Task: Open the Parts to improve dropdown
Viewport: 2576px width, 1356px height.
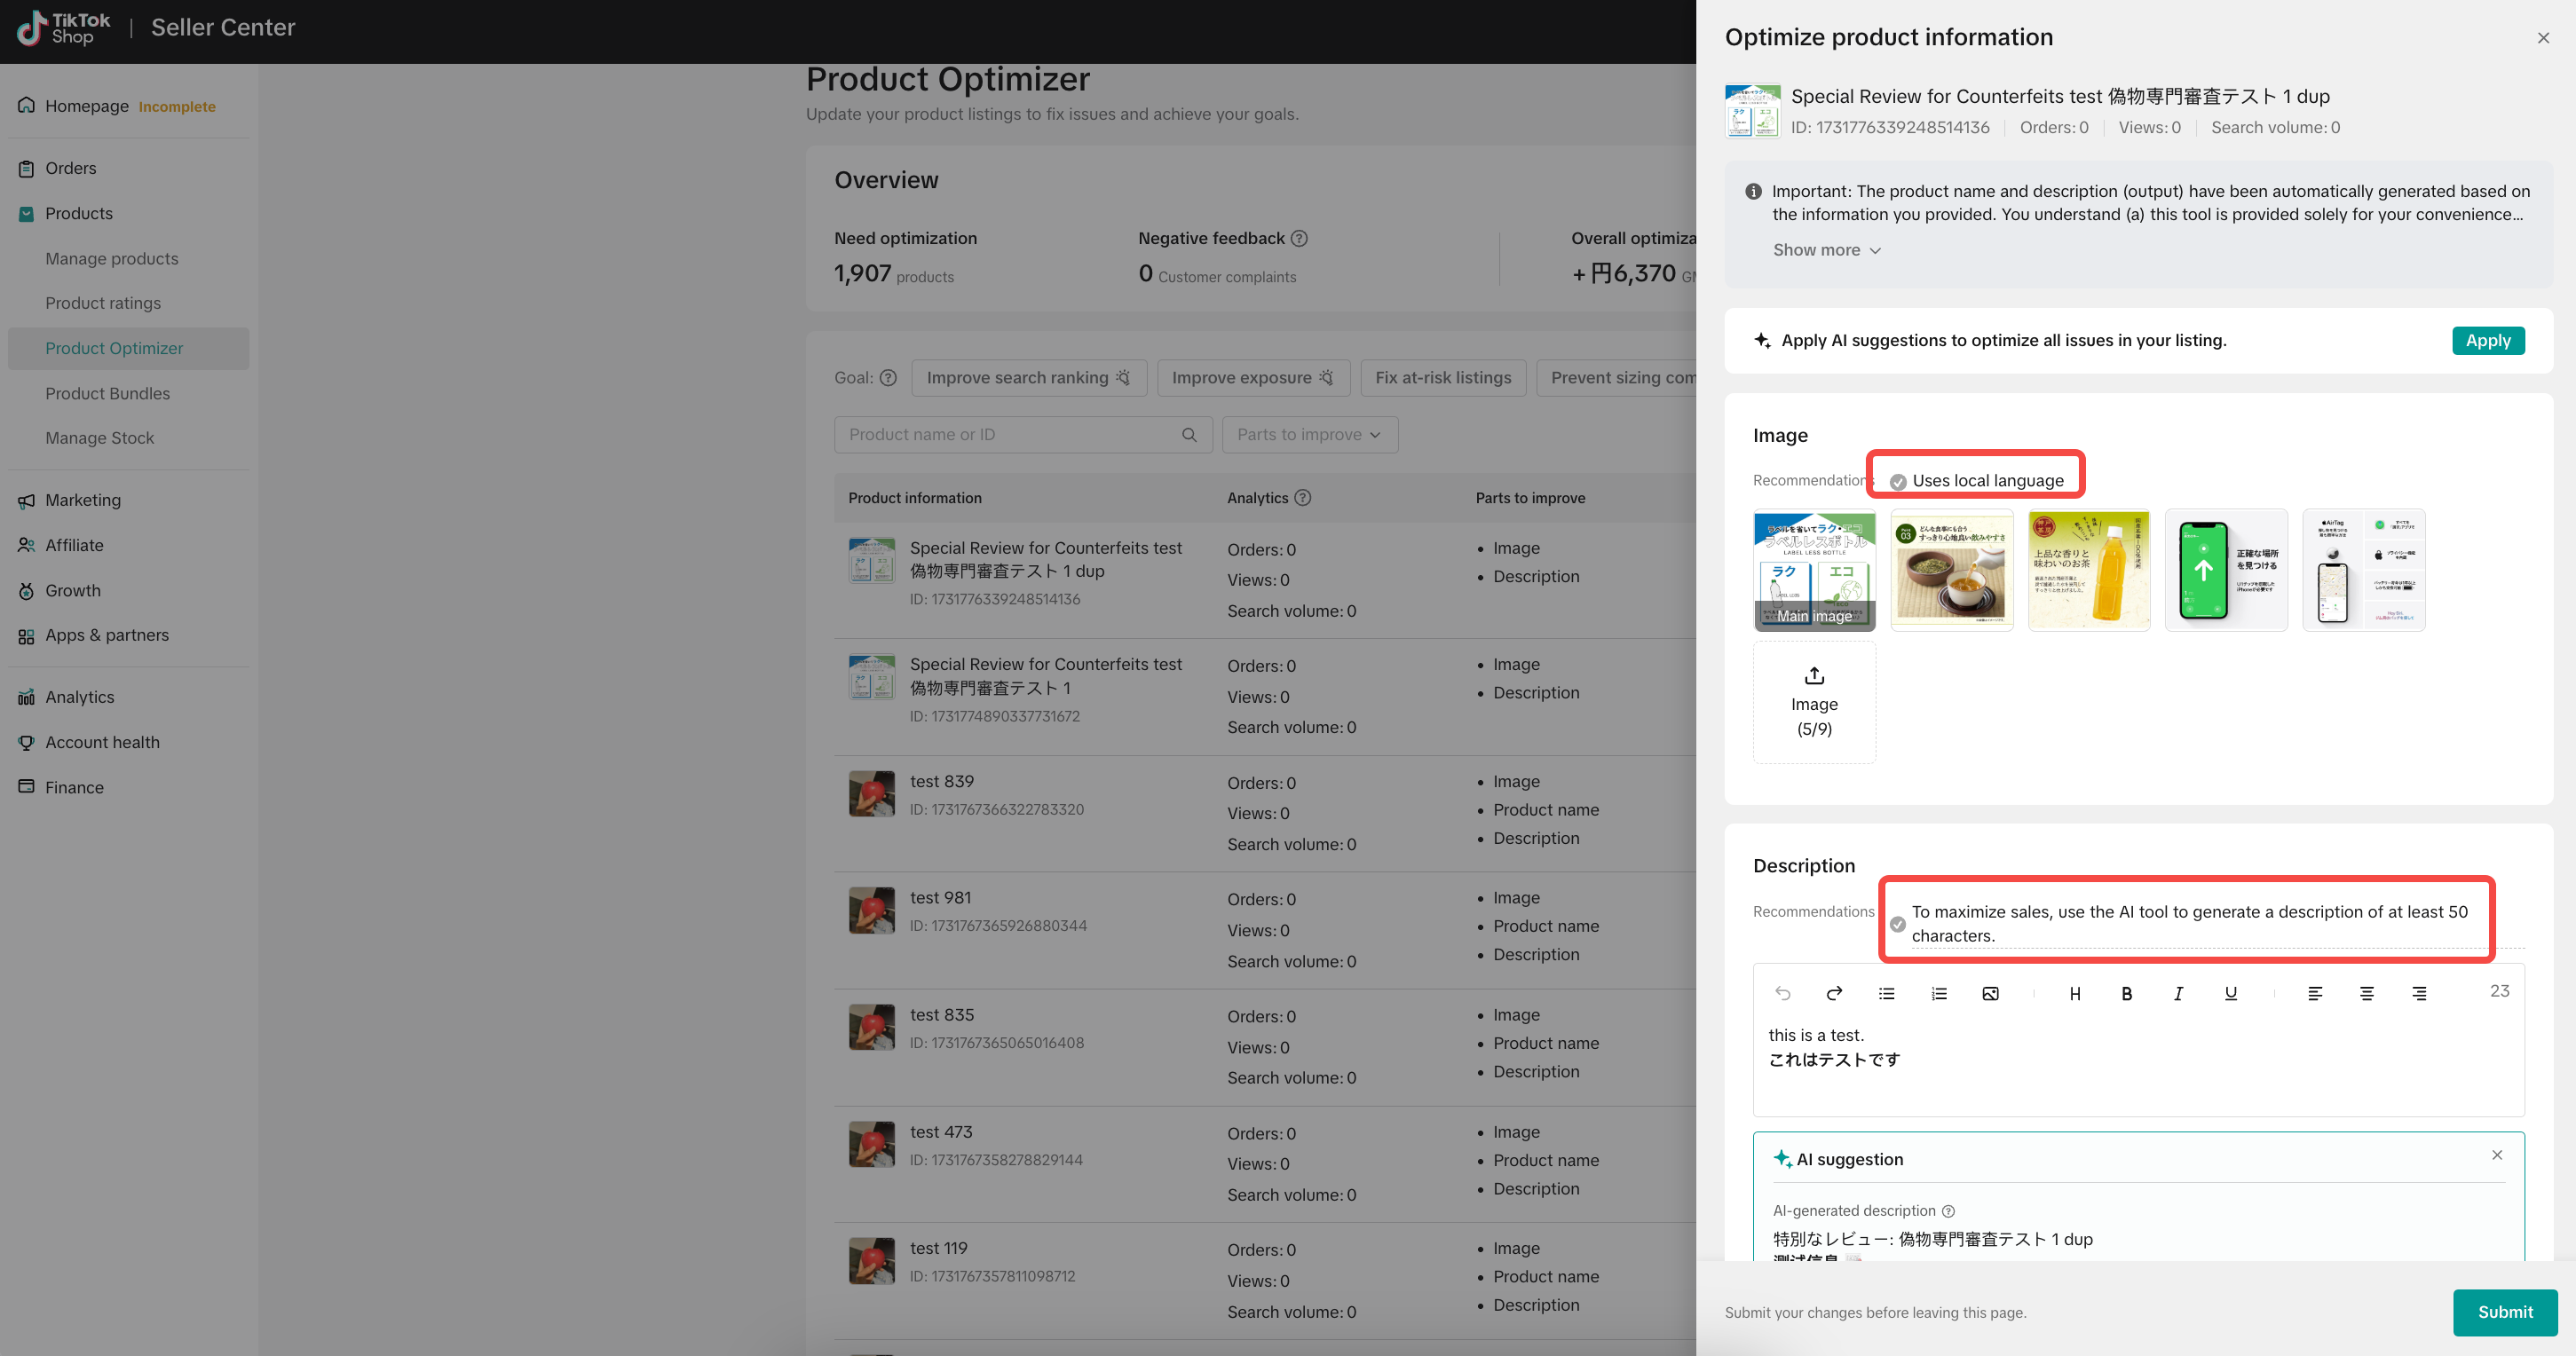Action: tap(1309, 435)
